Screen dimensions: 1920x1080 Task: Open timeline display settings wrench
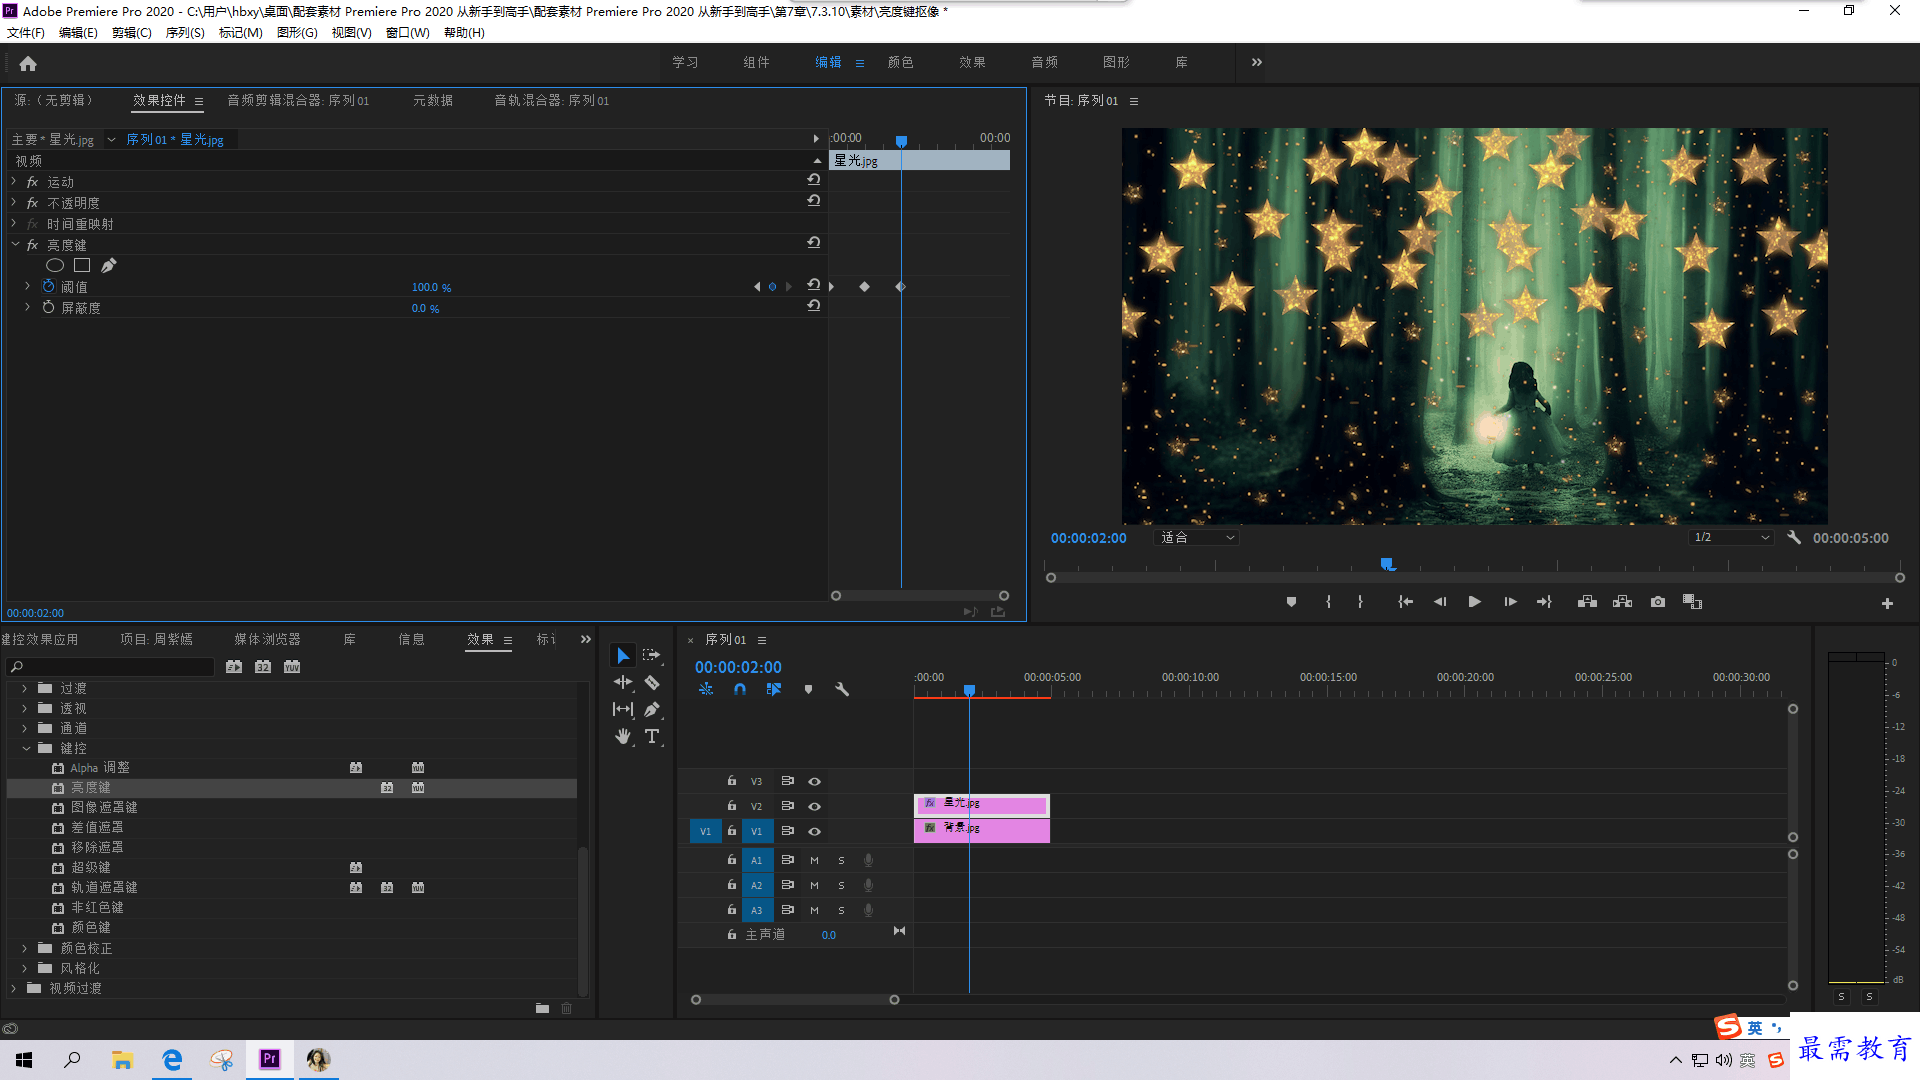point(842,690)
